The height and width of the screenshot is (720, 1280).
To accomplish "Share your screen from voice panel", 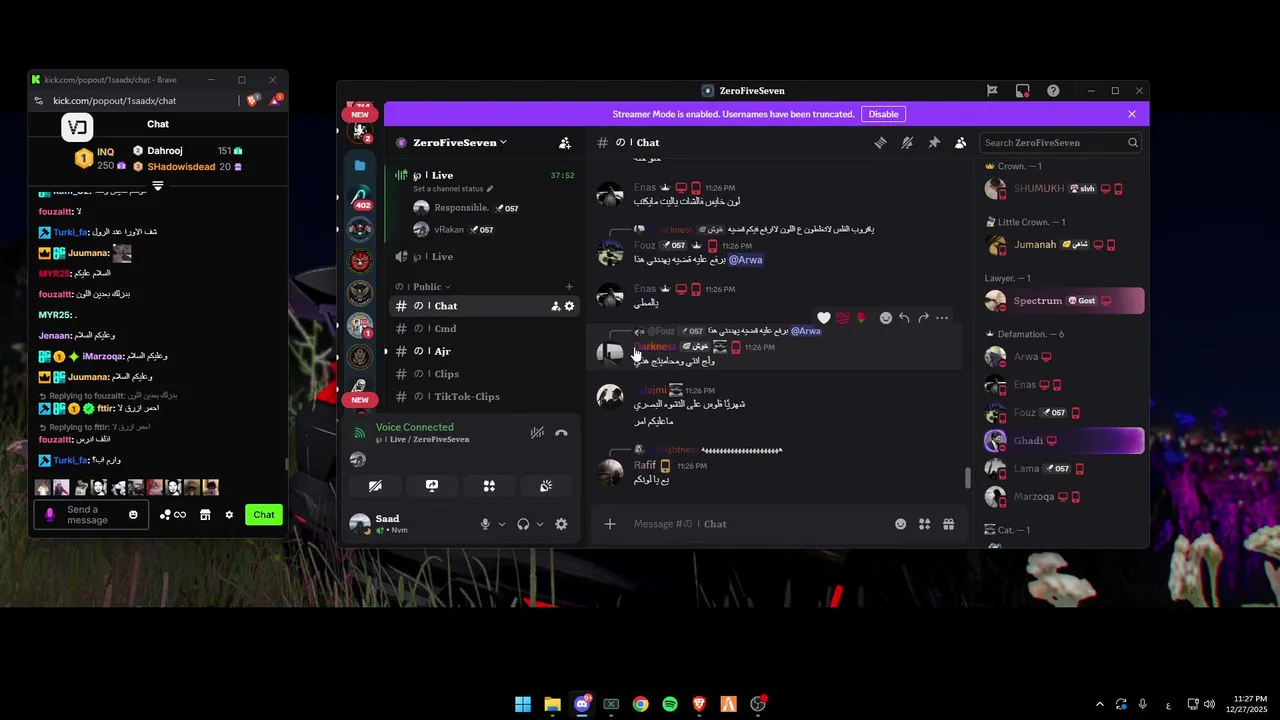I will 432,486.
